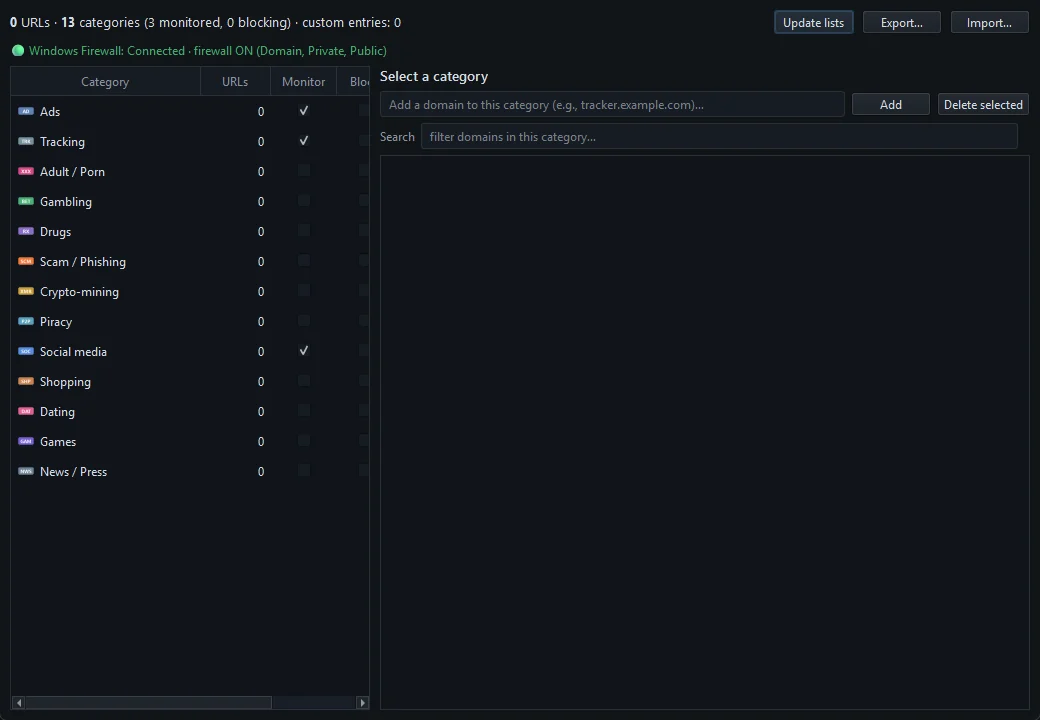Click the filter domains search field
Viewport: 1040px width, 720px height.
[x=720, y=137]
